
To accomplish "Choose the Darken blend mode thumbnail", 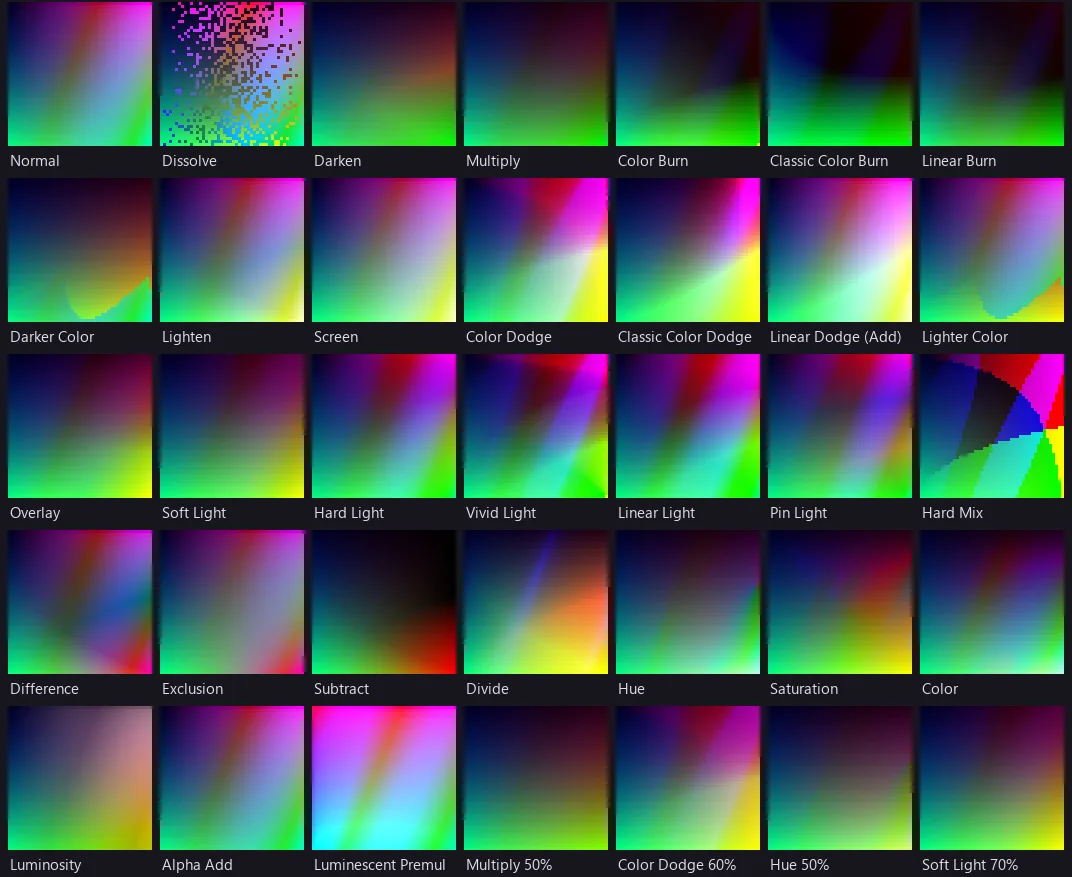I will 384,74.
